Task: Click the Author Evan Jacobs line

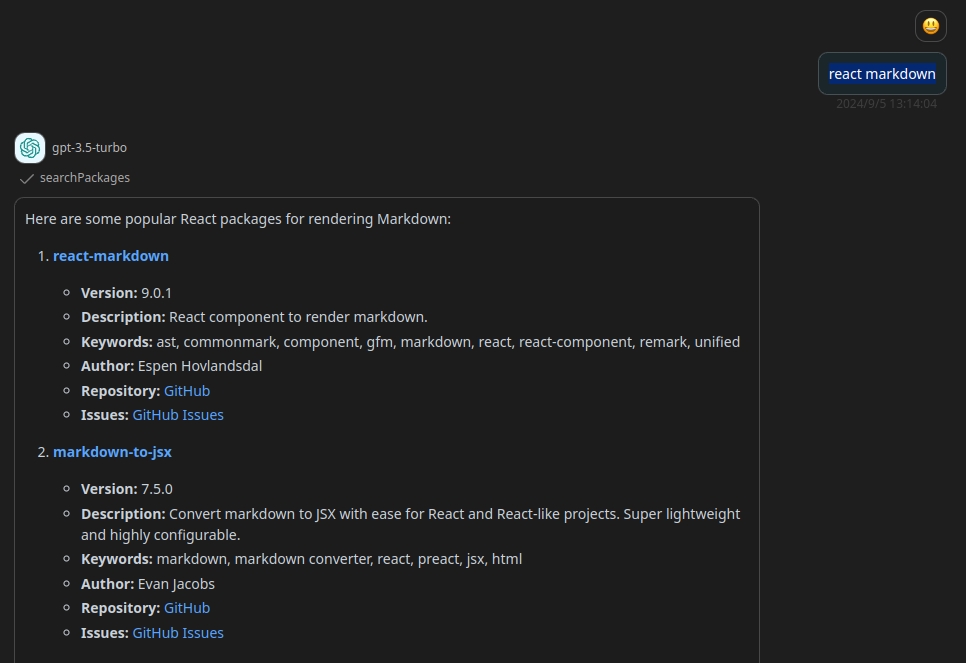Action: (x=148, y=584)
